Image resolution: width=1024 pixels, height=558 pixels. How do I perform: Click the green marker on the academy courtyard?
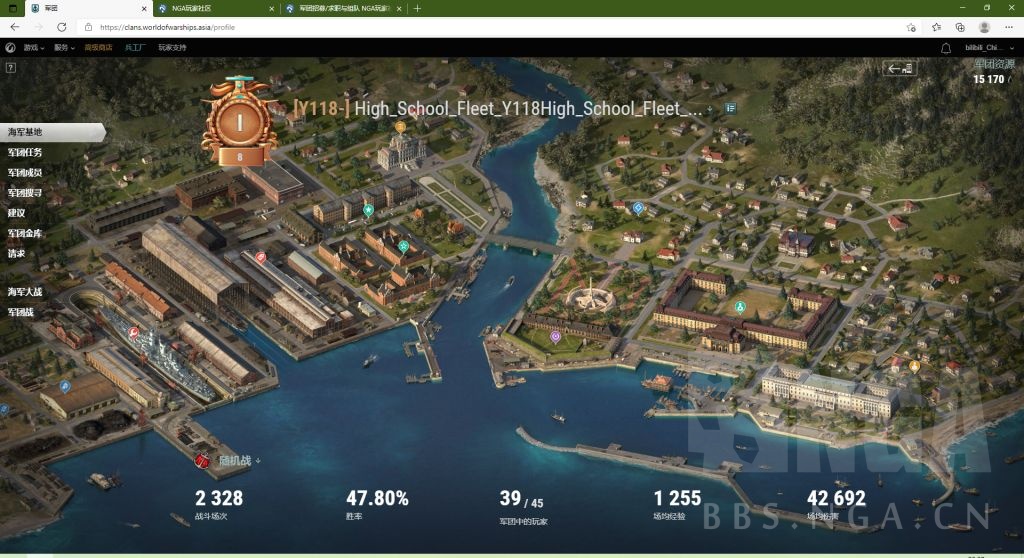(x=740, y=306)
